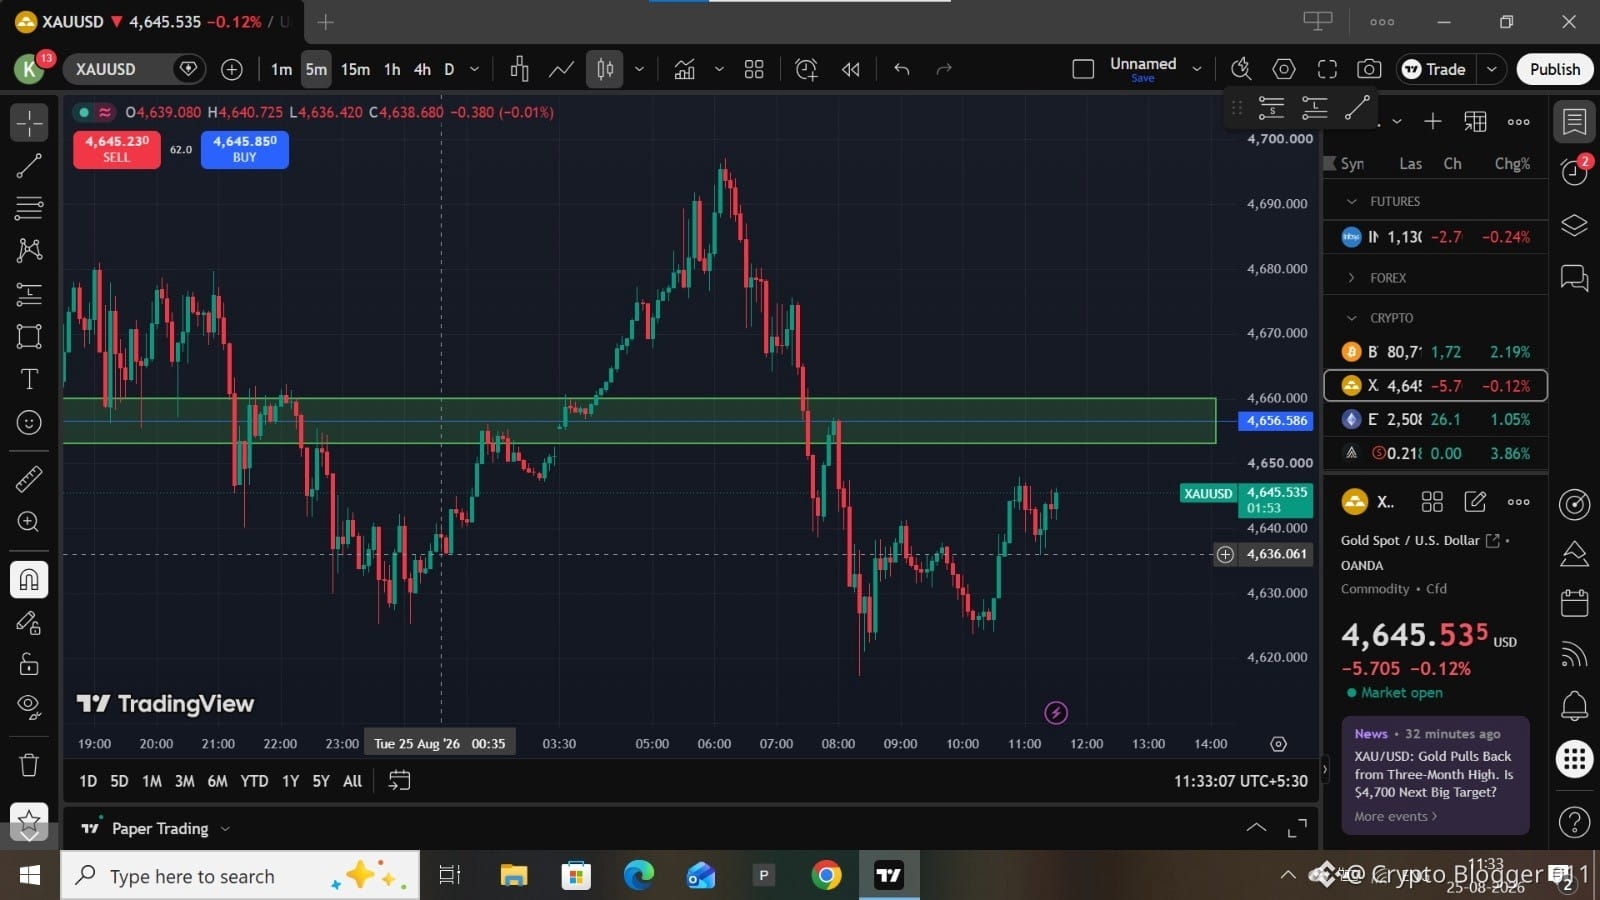The width and height of the screenshot is (1600, 900).
Task: Set chart range to YTD
Action: 254,781
